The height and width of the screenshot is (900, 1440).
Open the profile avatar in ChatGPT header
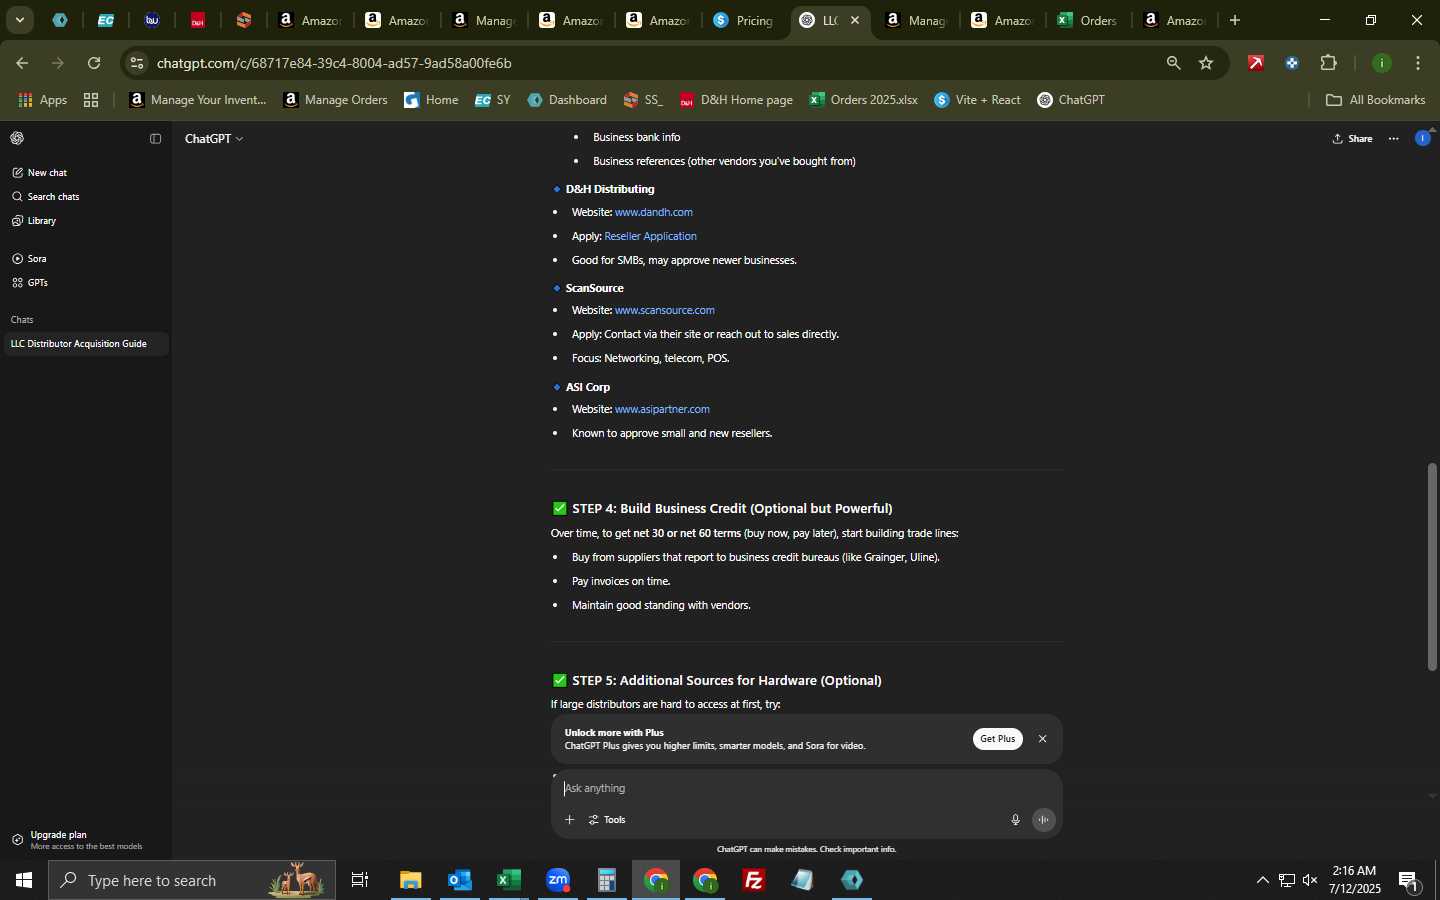(1423, 138)
